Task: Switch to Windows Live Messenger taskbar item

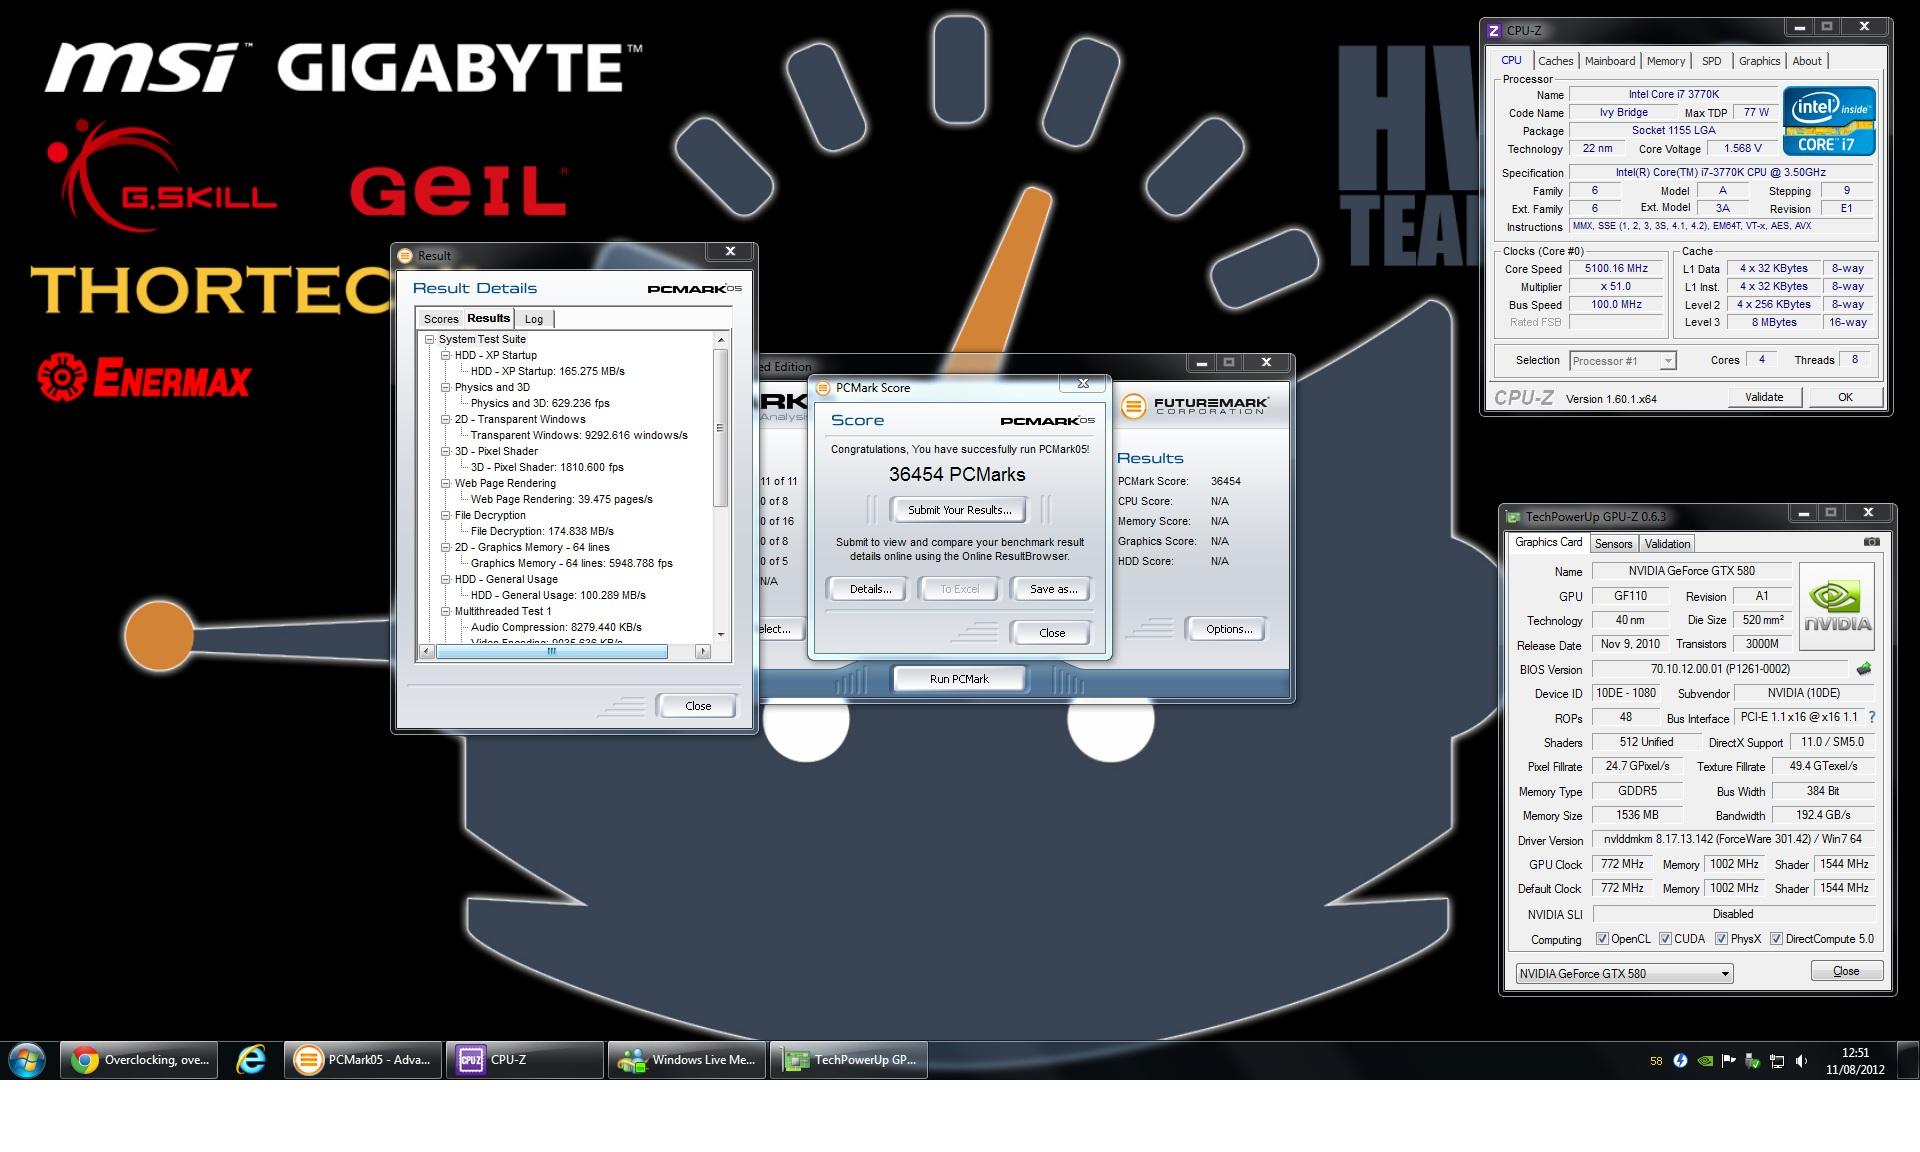Action: (687, 1060)
